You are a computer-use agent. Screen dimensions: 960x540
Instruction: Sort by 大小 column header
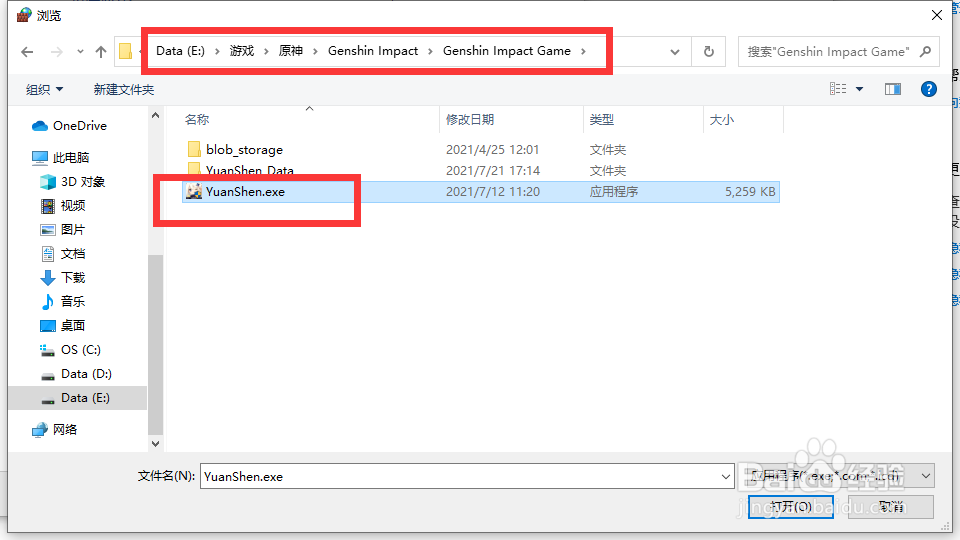pos(721,119)
